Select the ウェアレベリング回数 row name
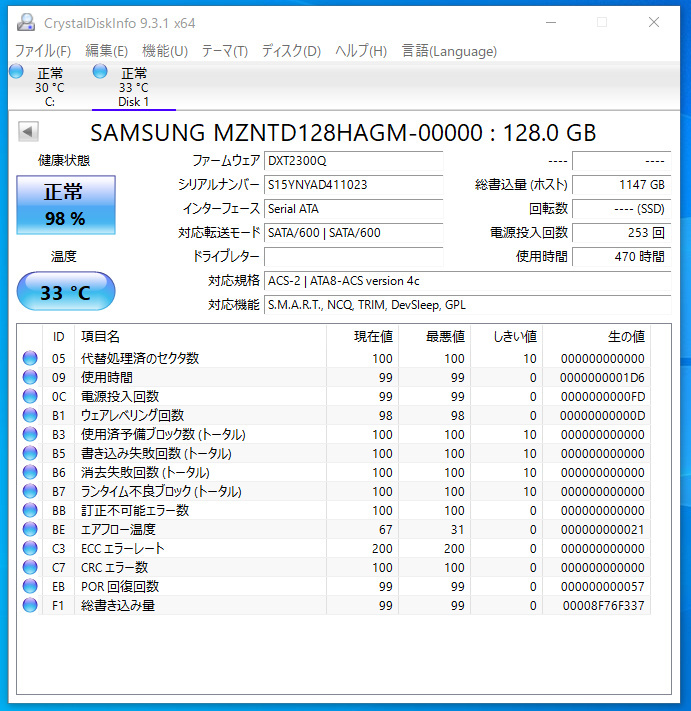691x711 pixels. [132, 415]
